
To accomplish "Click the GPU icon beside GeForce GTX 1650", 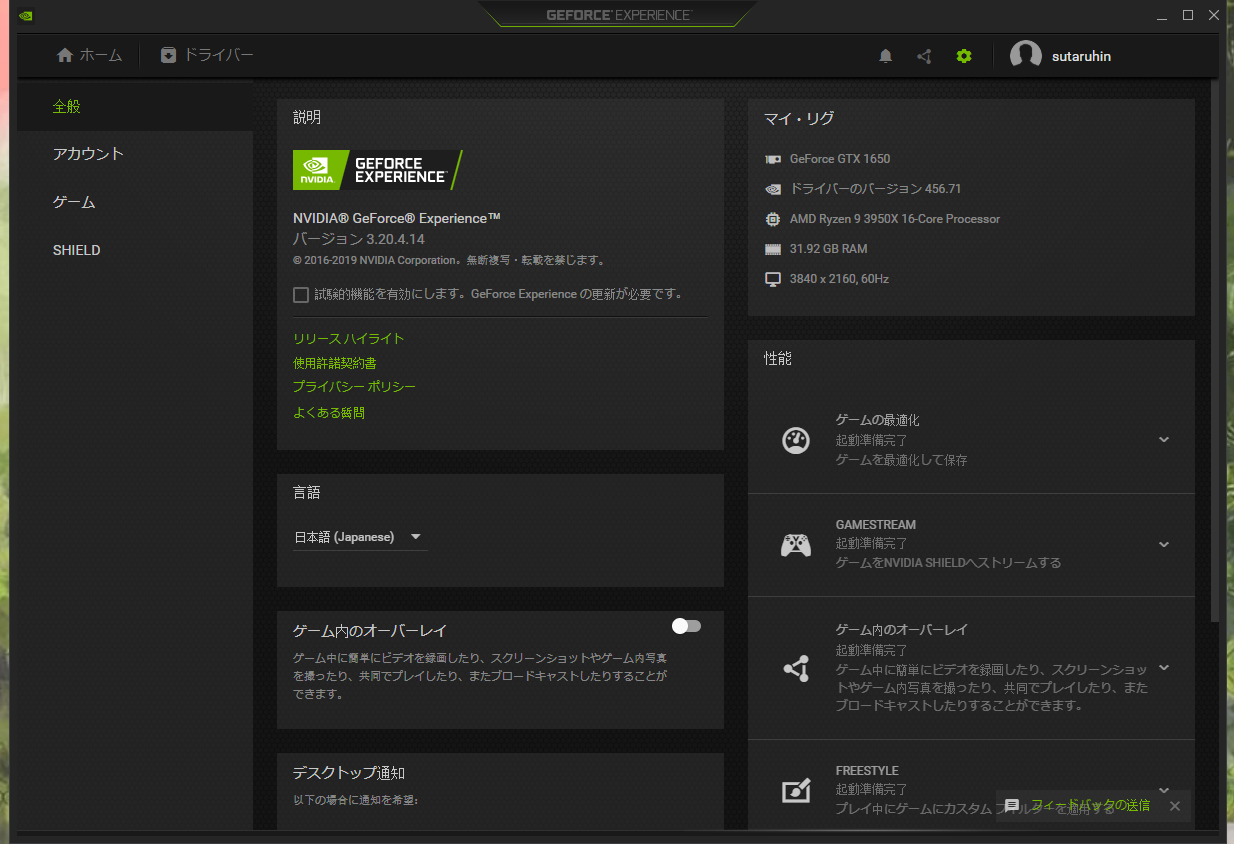I will [x=772, y=159].
